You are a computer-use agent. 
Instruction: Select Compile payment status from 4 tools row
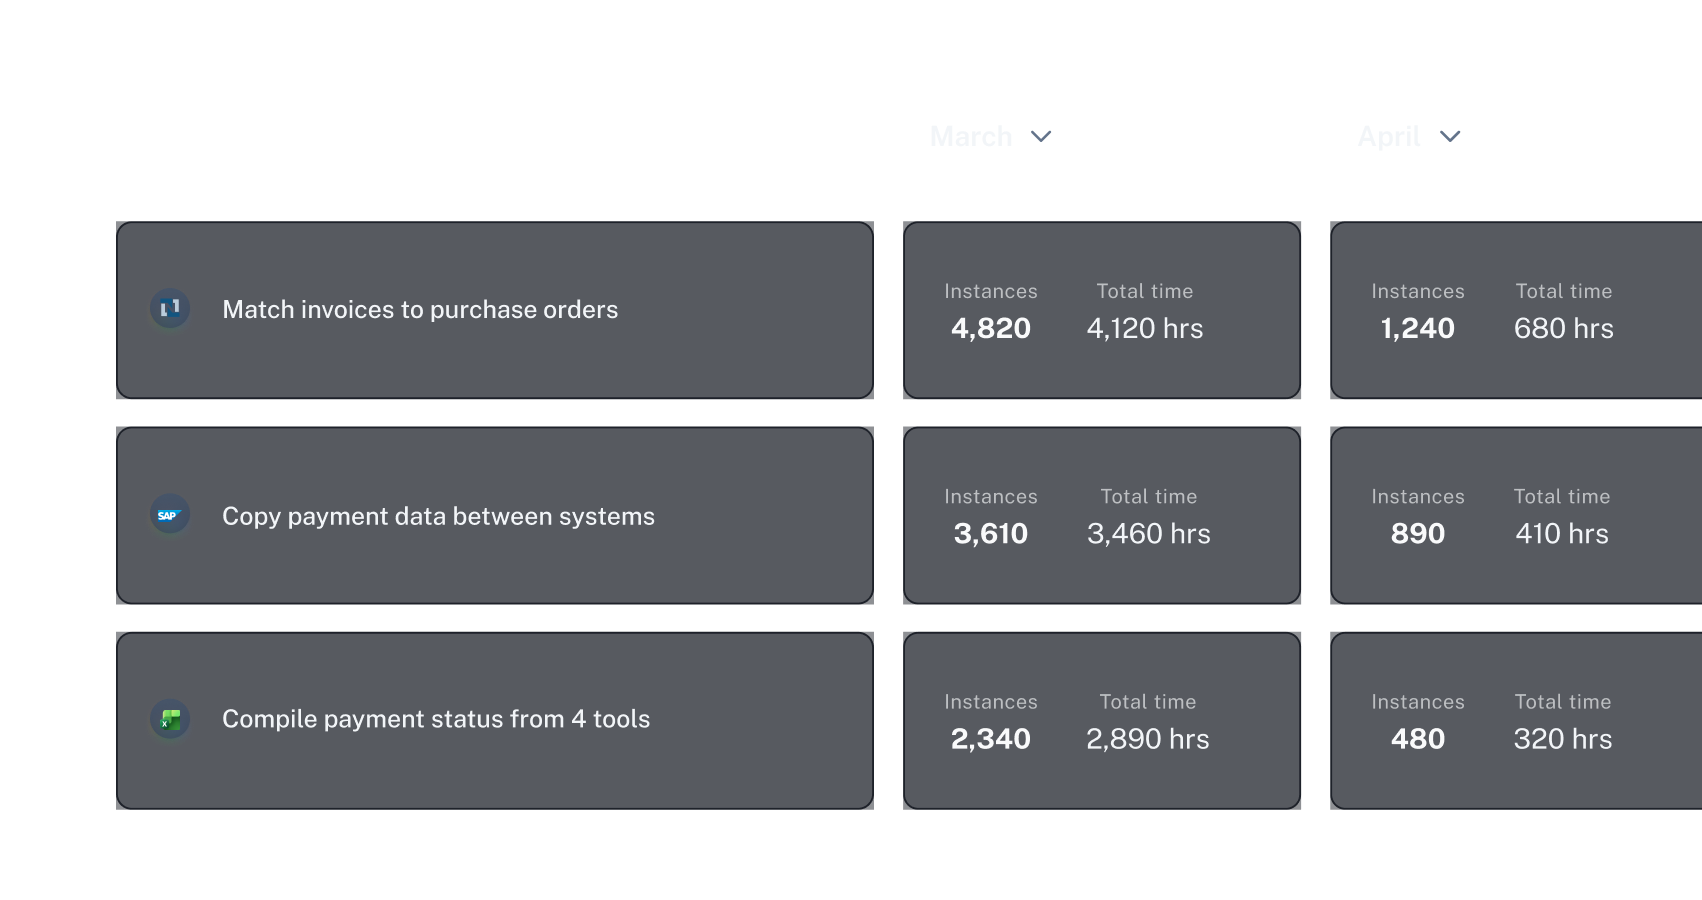494,720
